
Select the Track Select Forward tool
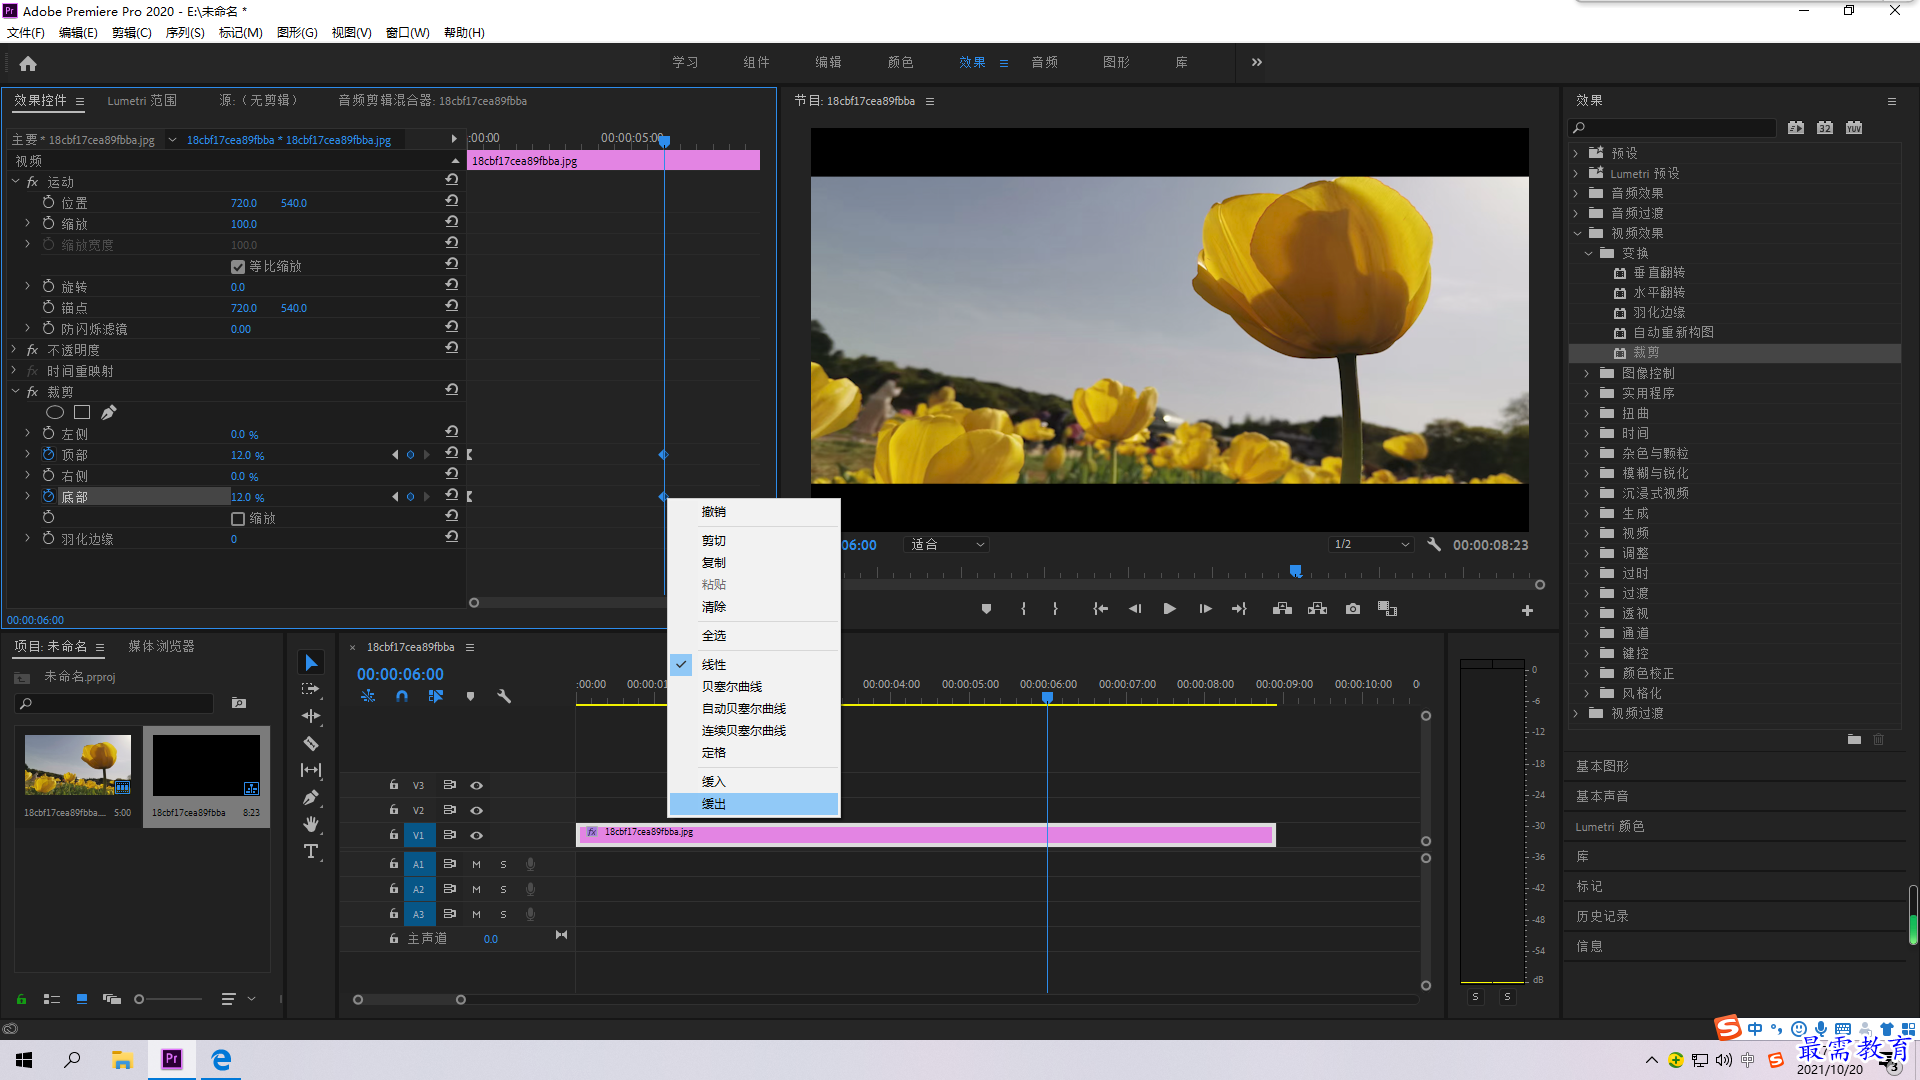coord(311,689)
